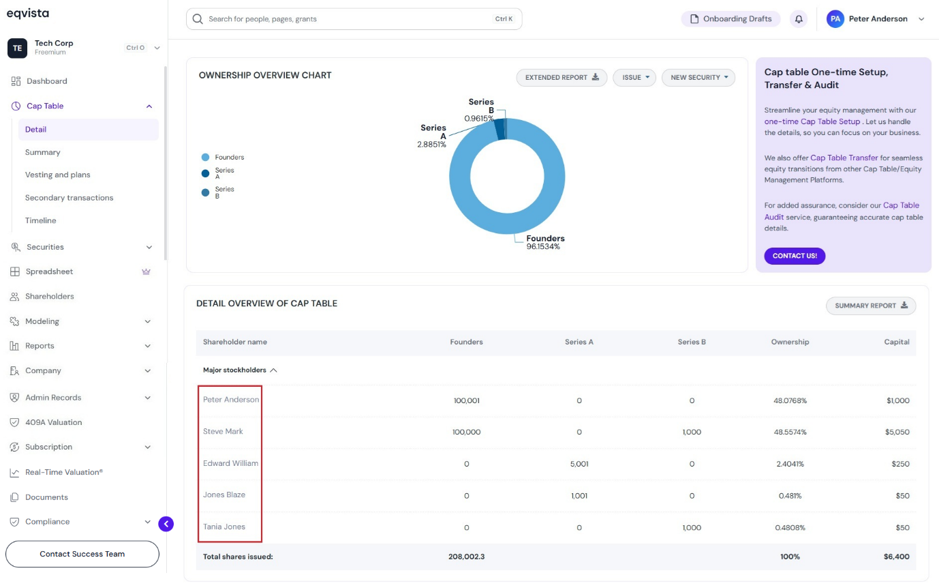Click the Dashboard icon in sidebar
Viewport: 939px width, 588px height.
tap(16, 81)
